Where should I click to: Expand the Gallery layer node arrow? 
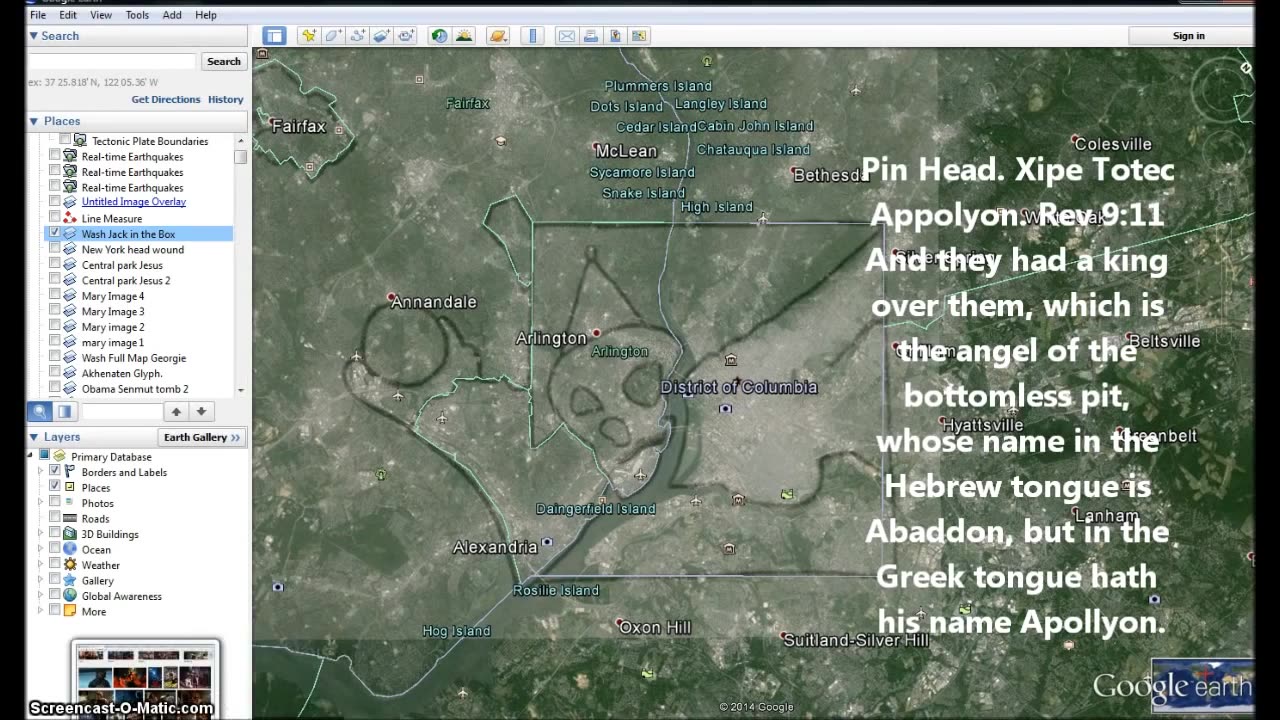click(x=41, y=580)
